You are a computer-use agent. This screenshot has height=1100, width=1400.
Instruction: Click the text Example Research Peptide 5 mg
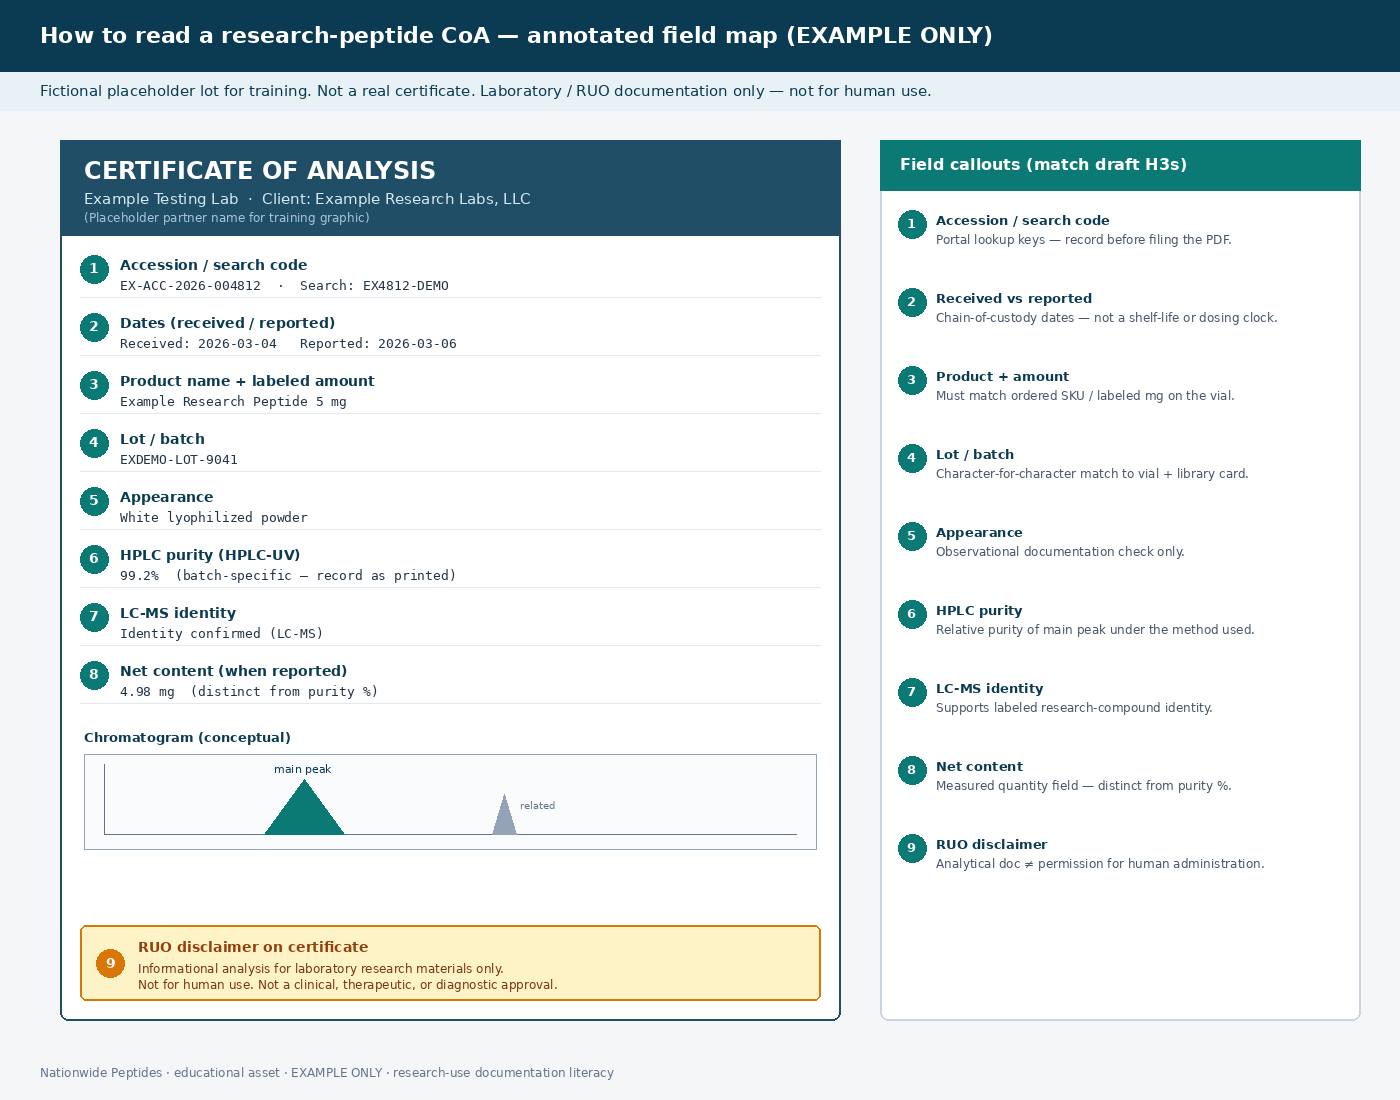233,402
